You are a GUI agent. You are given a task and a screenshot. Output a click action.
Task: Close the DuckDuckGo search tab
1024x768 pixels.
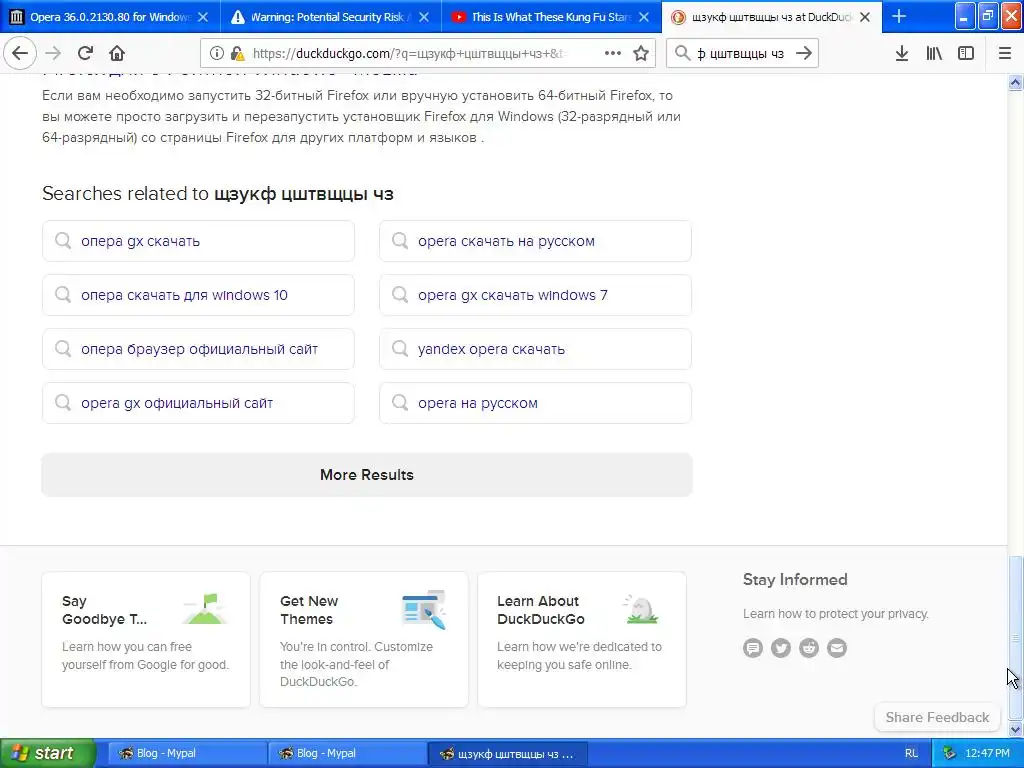coord(865,17)
